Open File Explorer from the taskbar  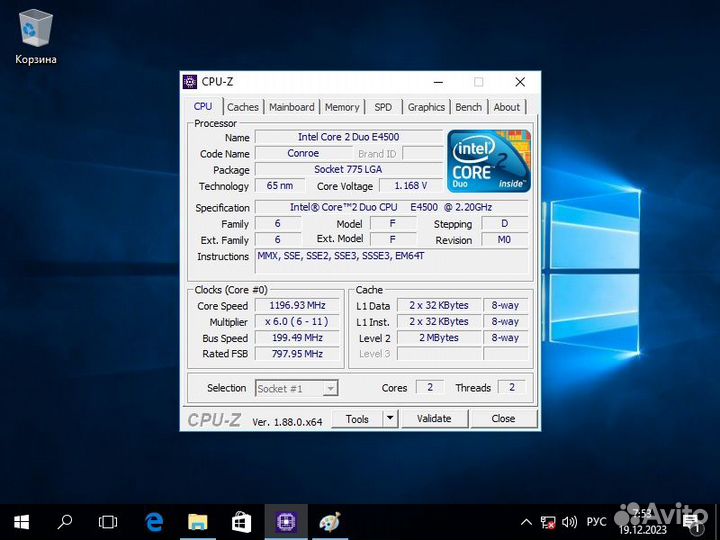tap(198, 522)
